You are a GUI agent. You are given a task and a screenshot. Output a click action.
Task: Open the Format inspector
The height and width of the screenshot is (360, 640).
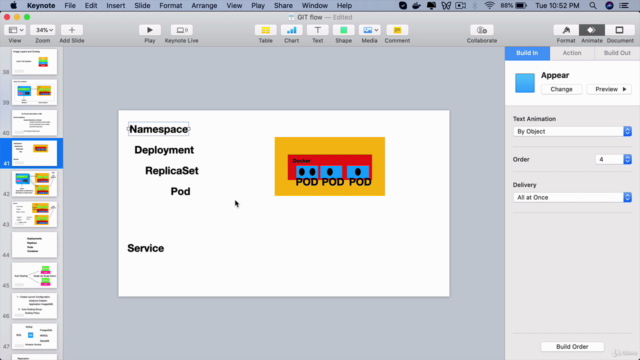pos(566,30)
